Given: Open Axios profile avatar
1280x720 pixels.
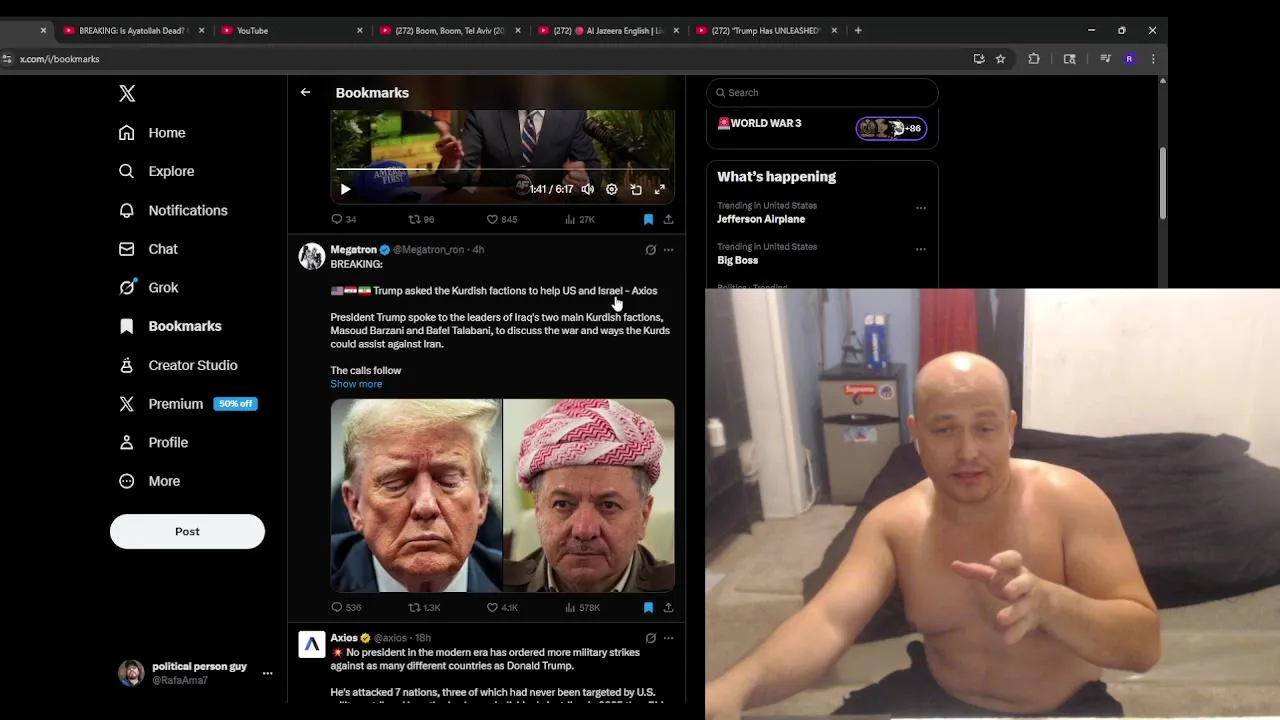Looking at the screenshot, I should [312, 644].
